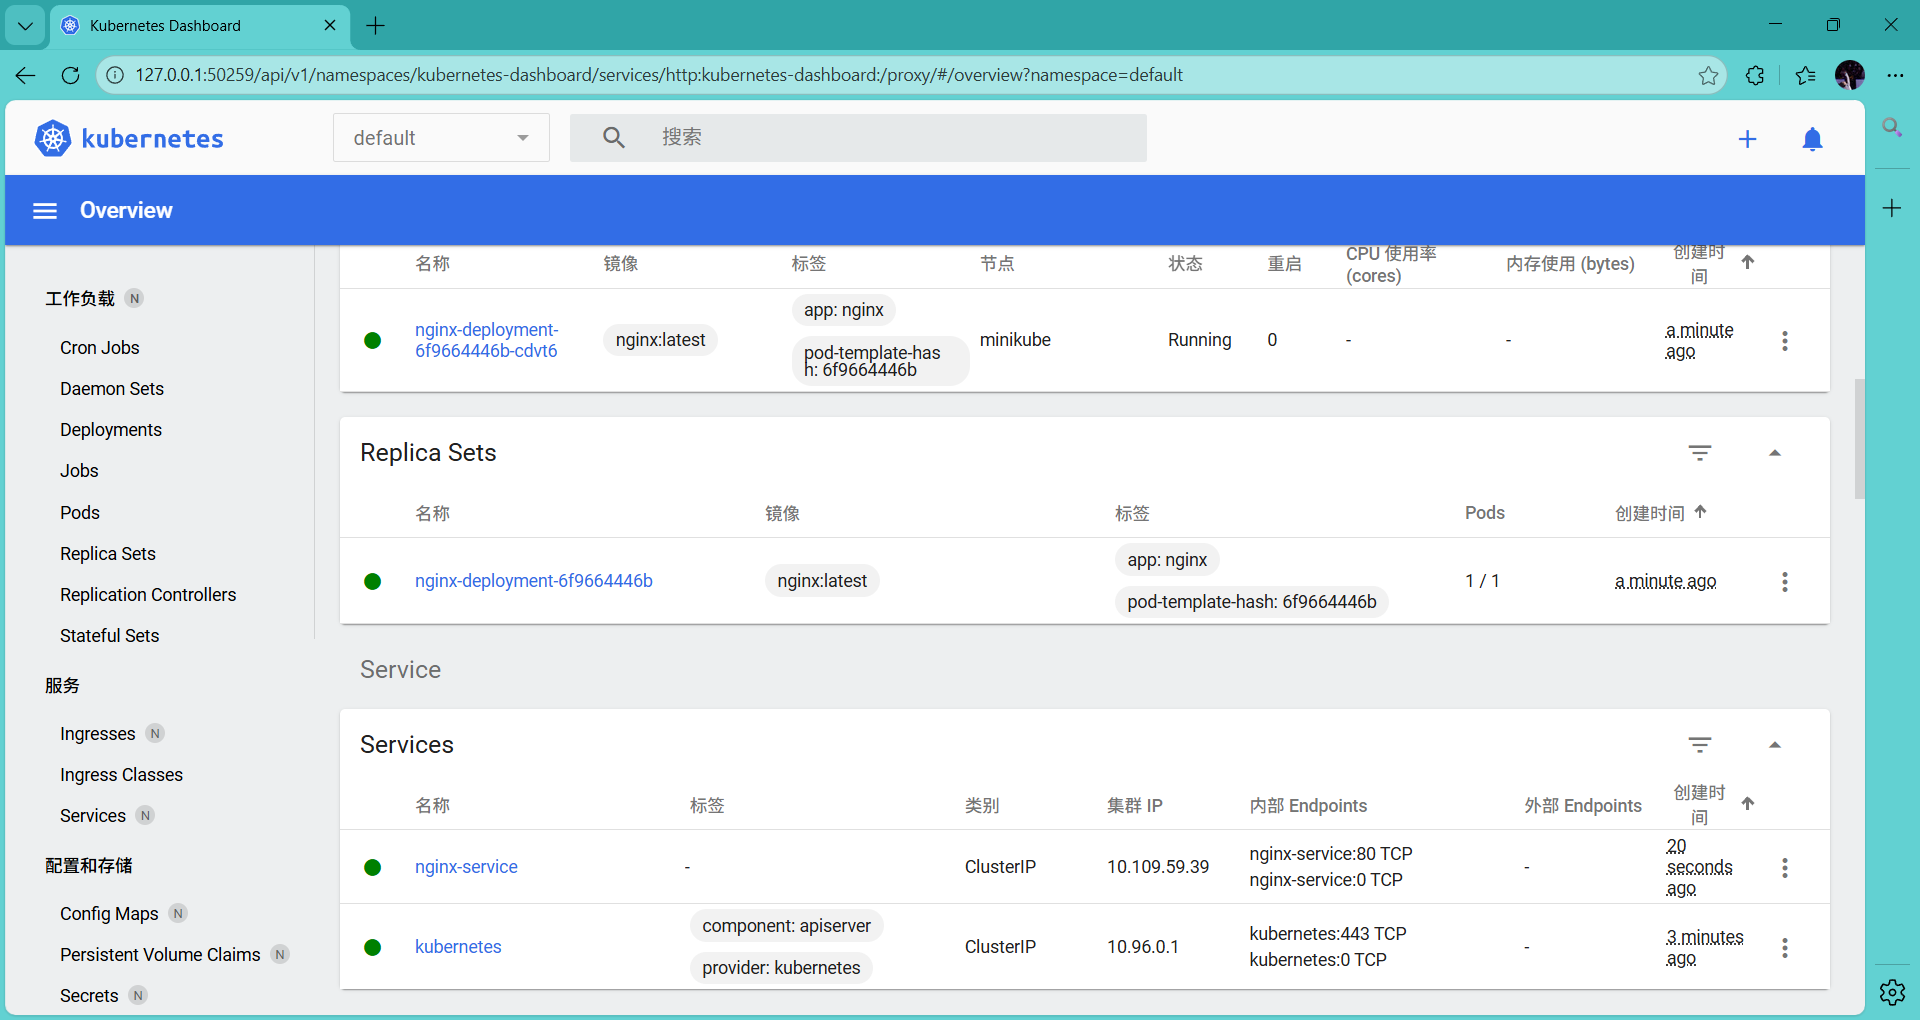Image resolution: width=1920 pixels, height=1020 pixels.
Task: Sort Services by creation time arrow
Action: 1748,803
